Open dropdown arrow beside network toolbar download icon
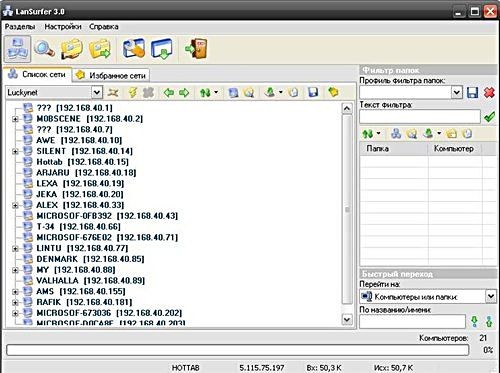This screenshot has width=500, height=373. tap(281, 92)
